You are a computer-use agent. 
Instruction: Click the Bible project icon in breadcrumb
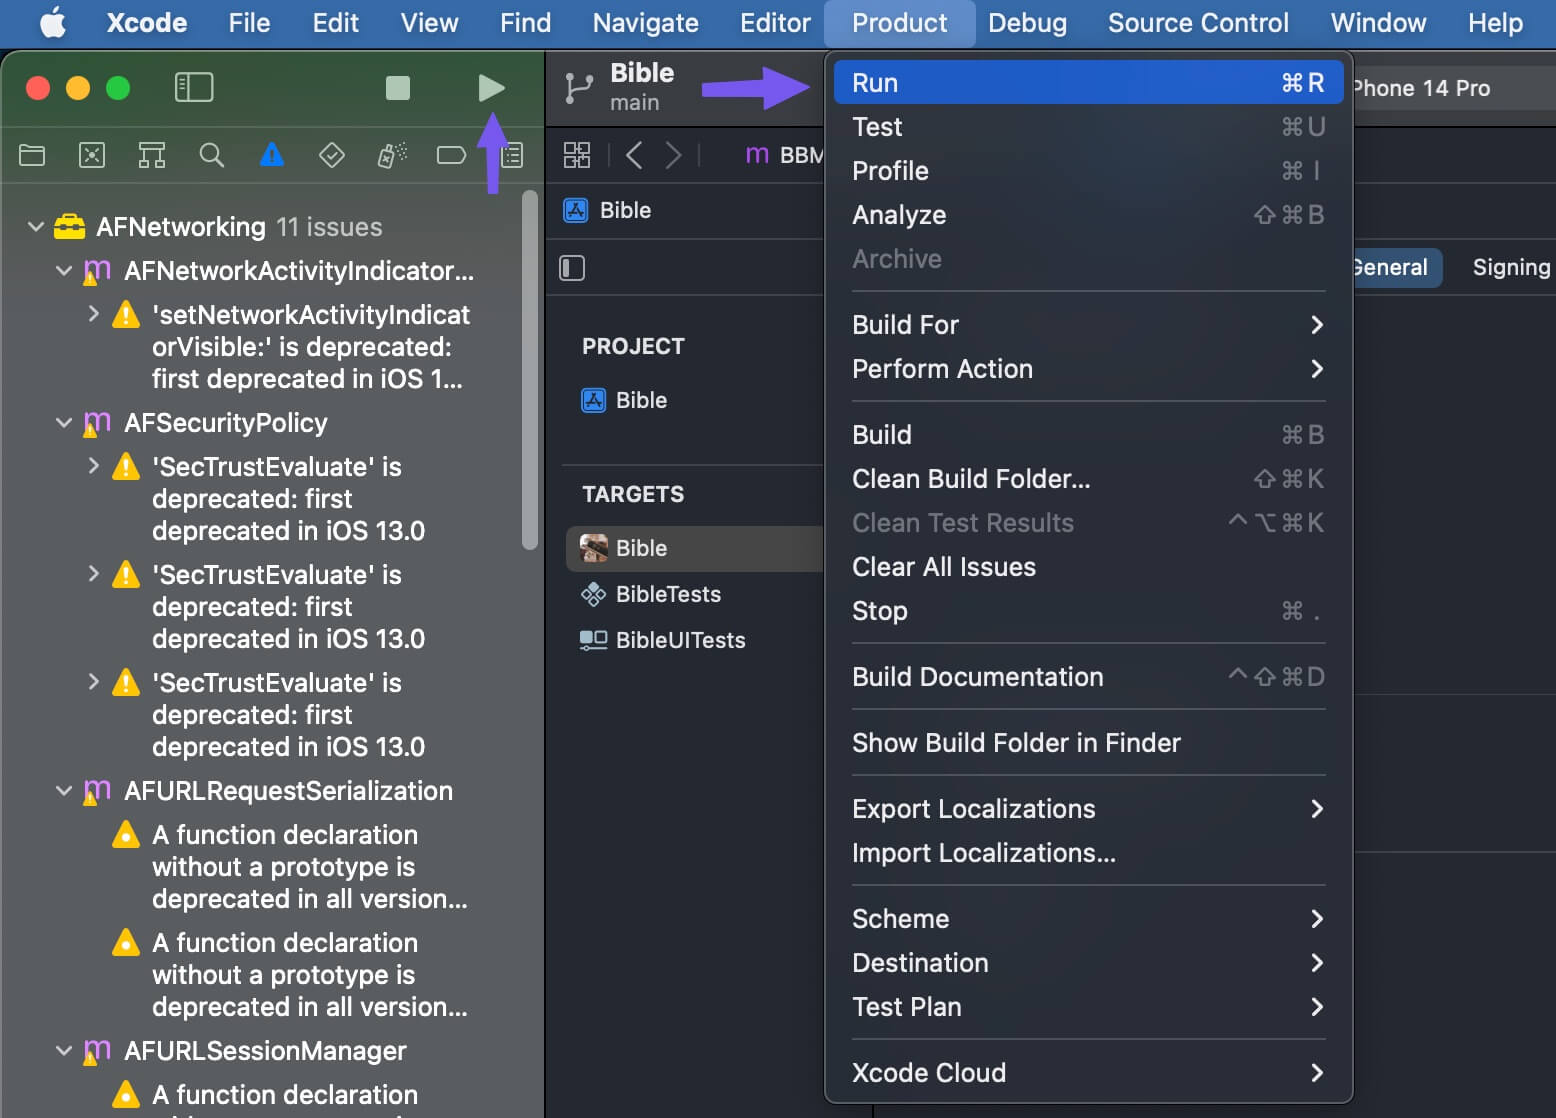576,210
